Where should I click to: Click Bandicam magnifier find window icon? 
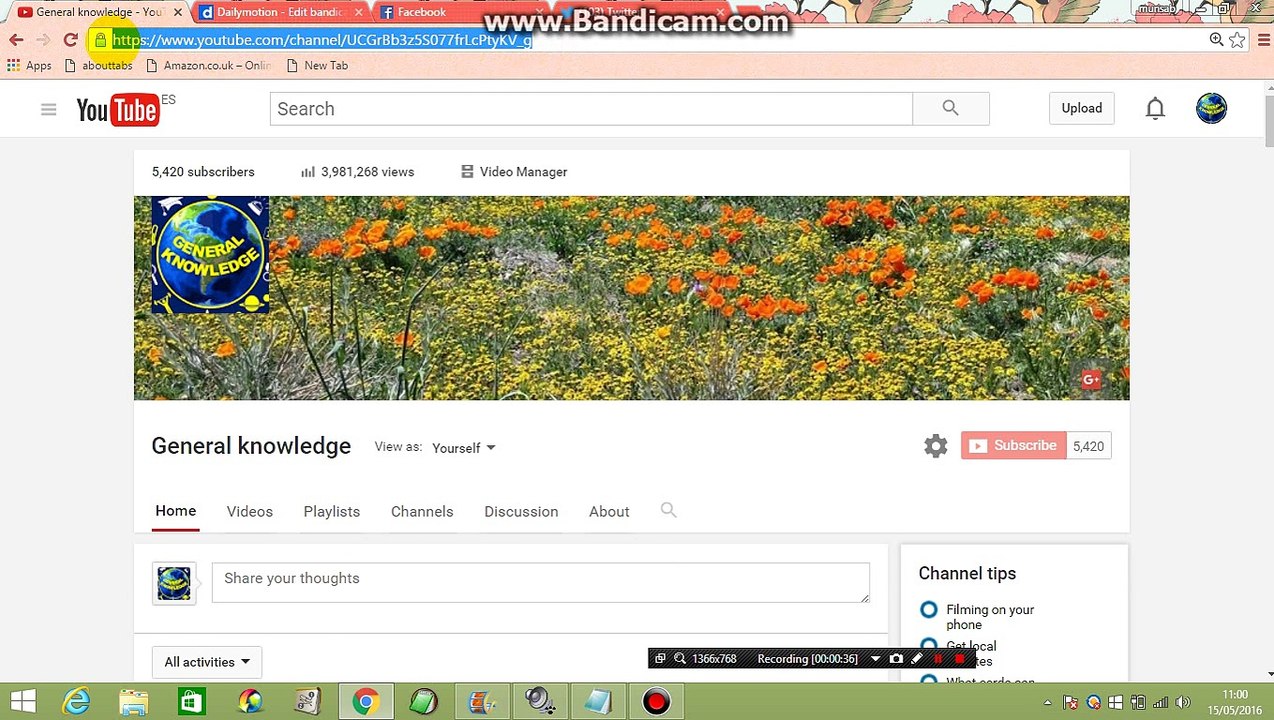click(x=680, y=658)
